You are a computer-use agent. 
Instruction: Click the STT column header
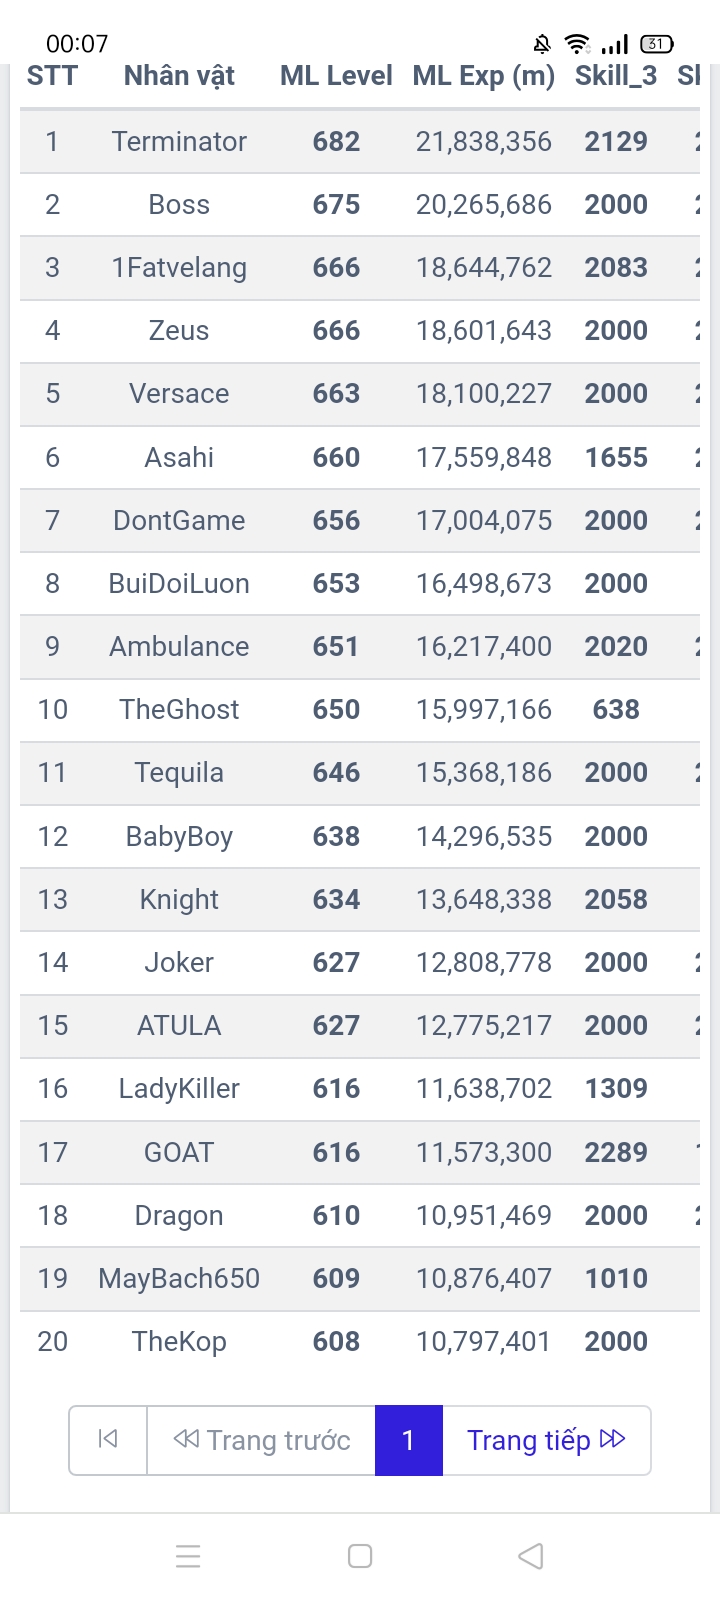coord(52,76)
